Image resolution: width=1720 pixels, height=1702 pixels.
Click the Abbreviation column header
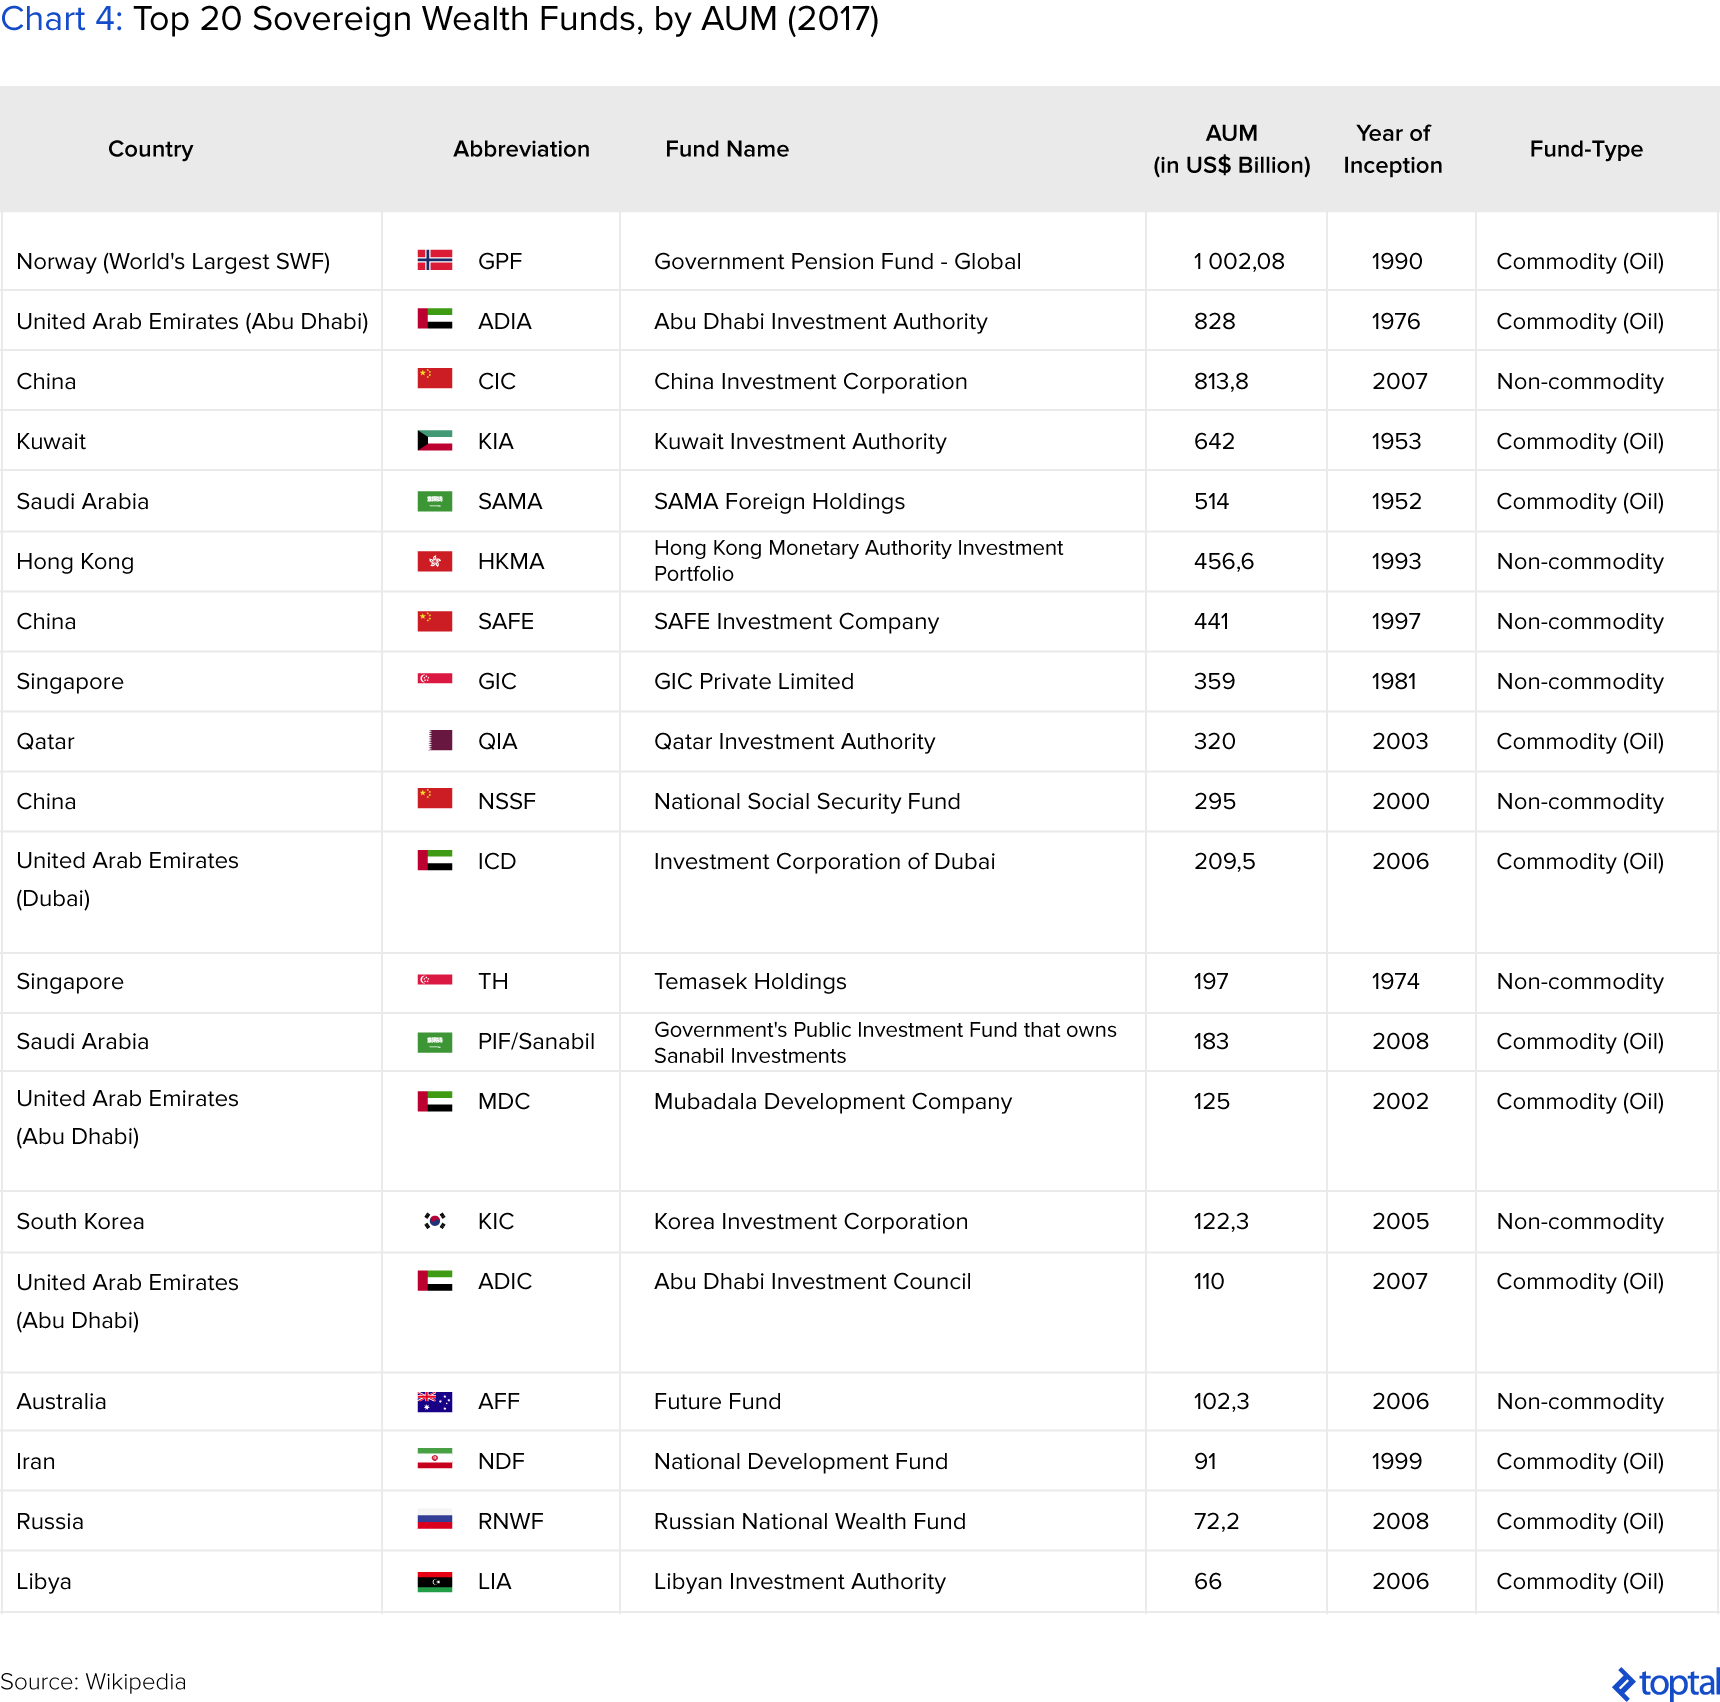tap(521, 149)
